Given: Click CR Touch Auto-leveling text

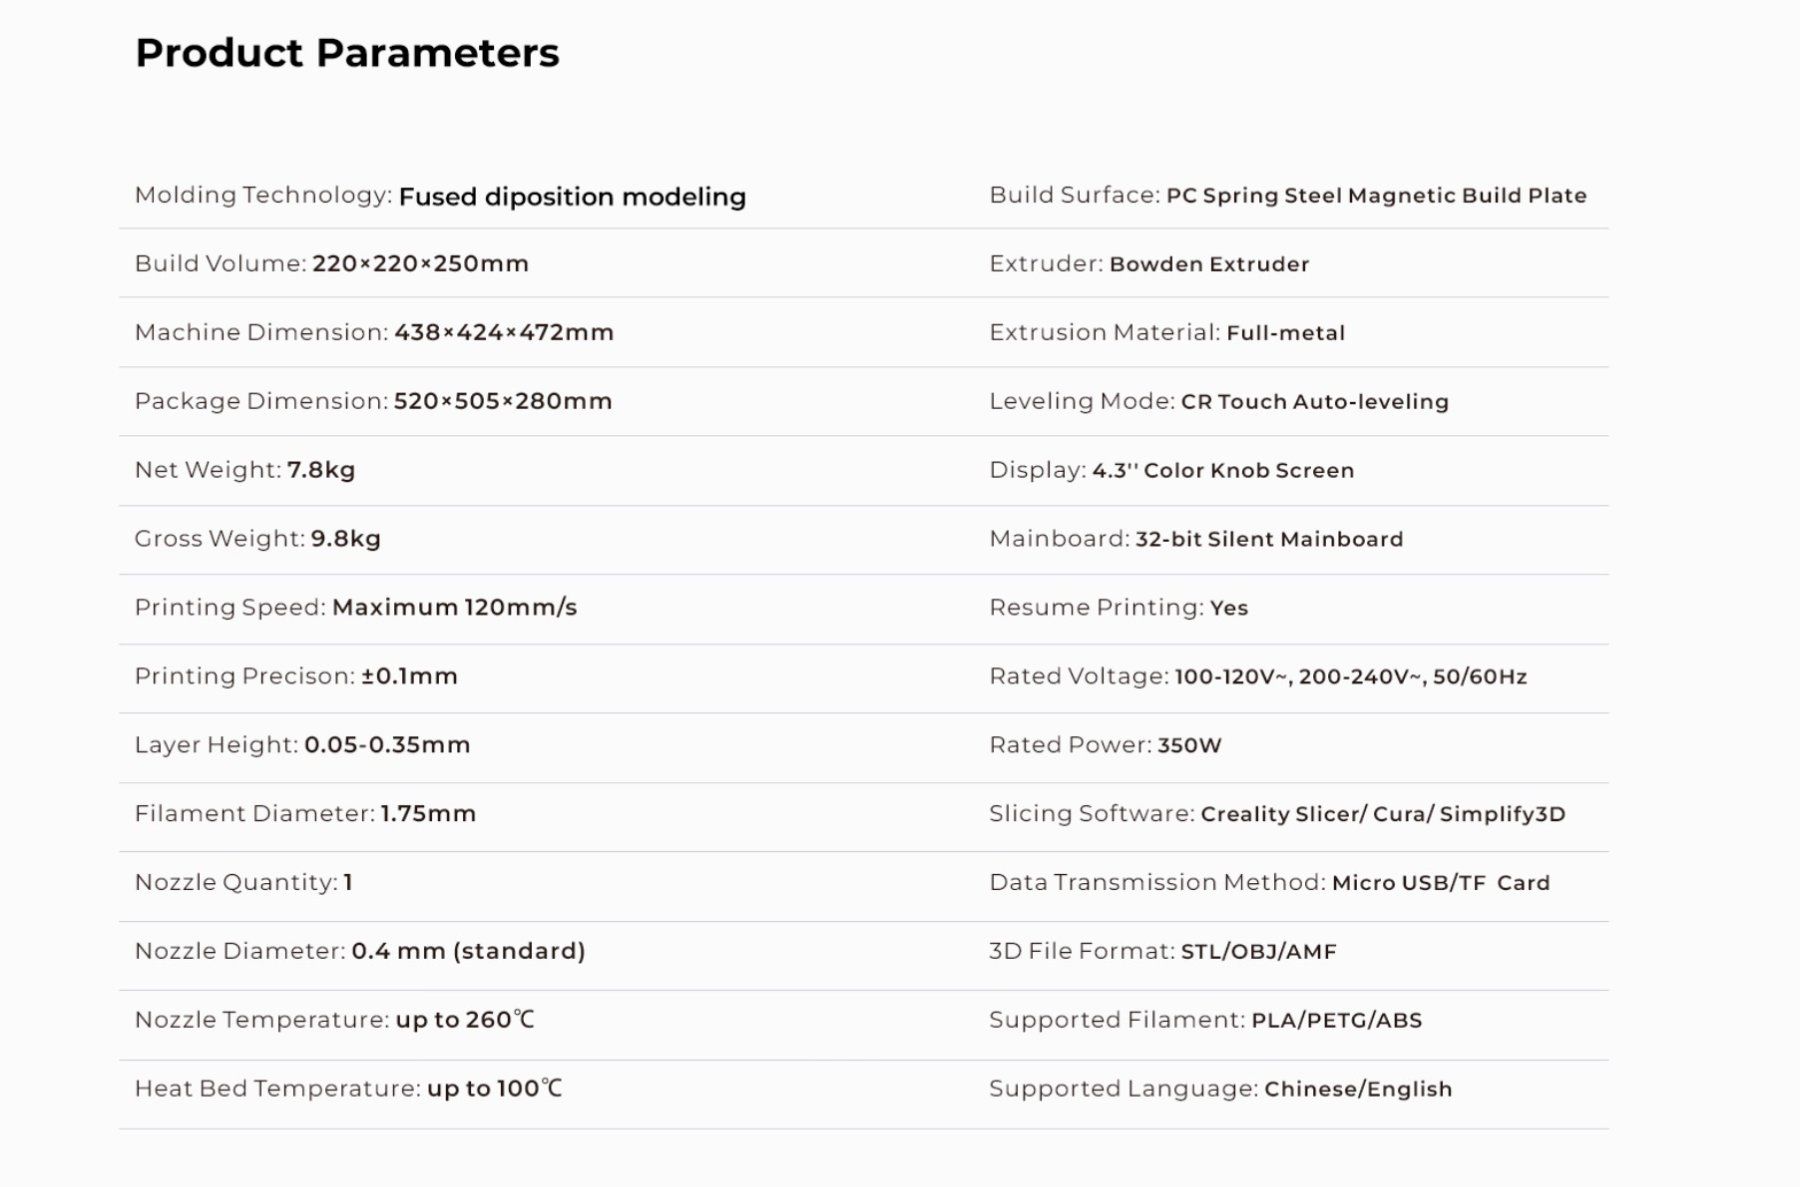Looking at the screenshot, I should (1314, 402).
